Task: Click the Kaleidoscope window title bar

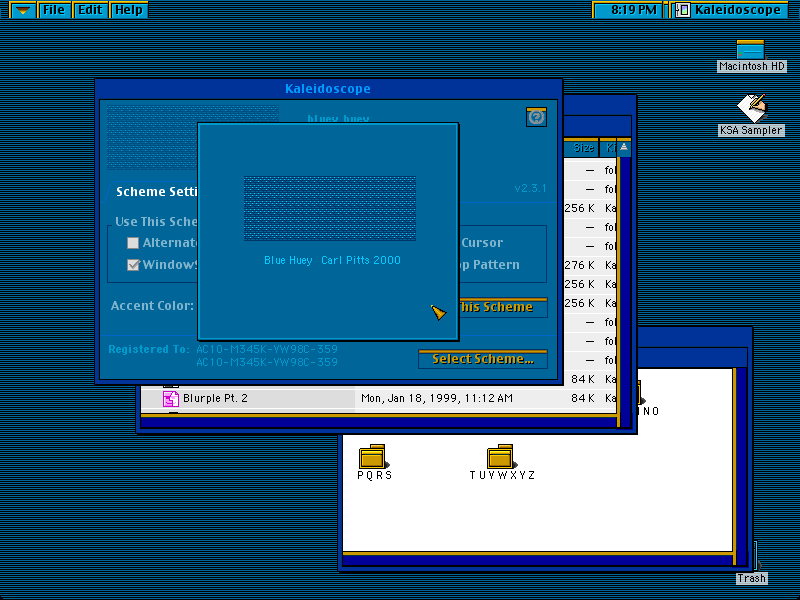Action: point(328,89)
